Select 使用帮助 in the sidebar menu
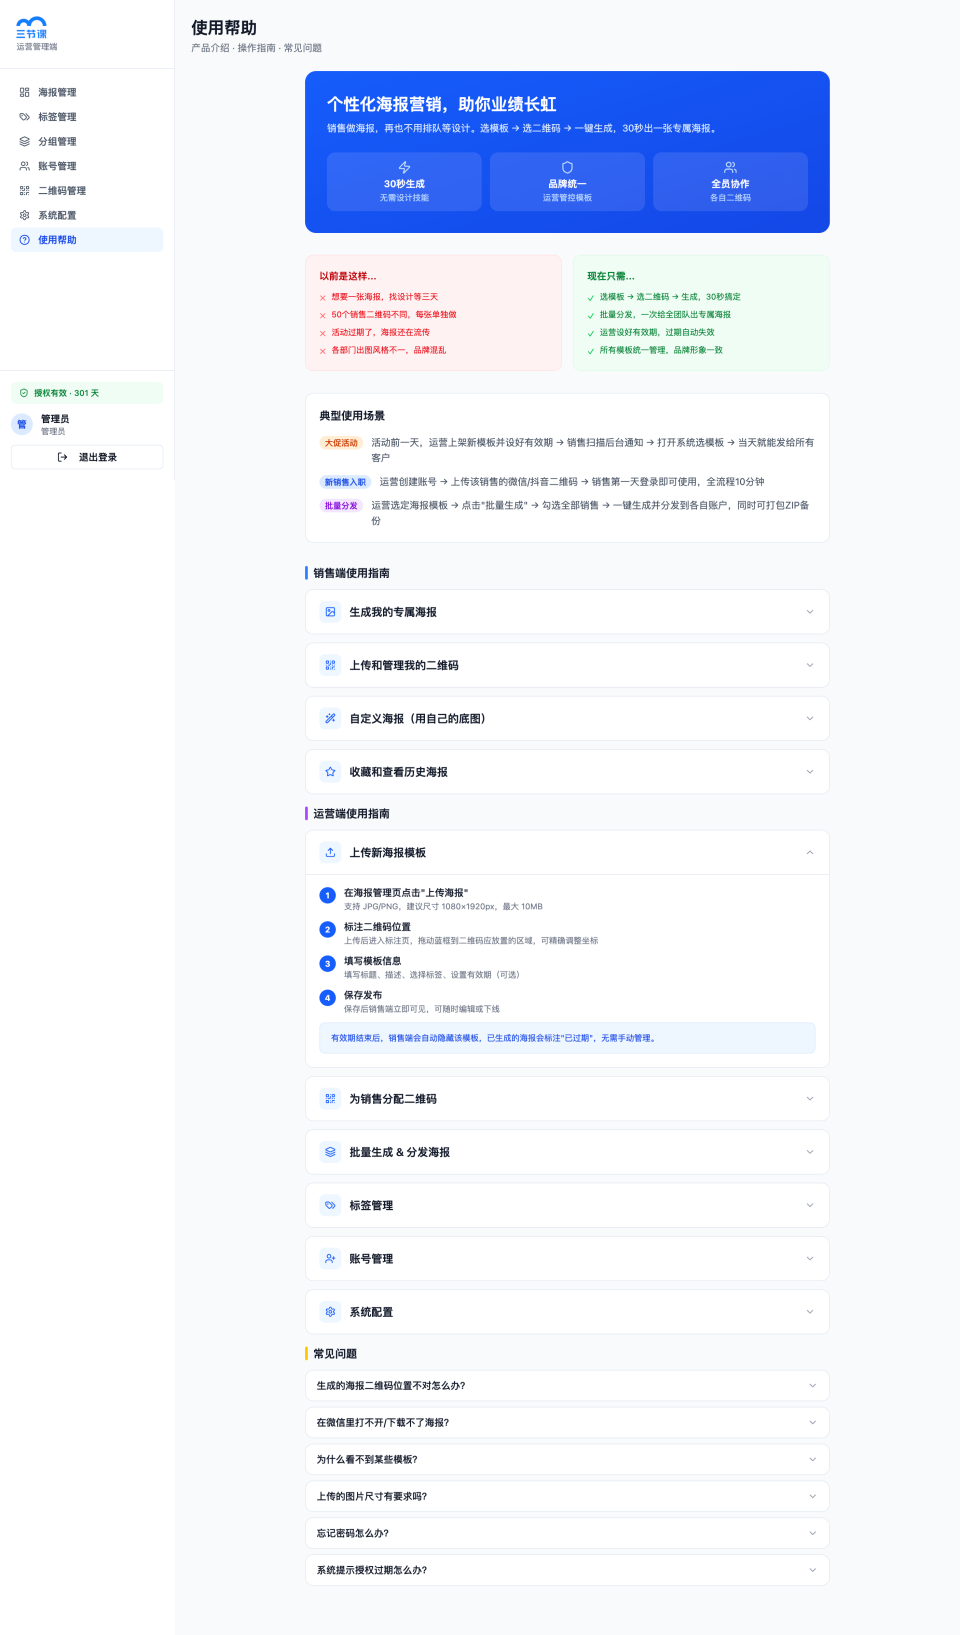 pyautogui.click(x=87, y=240)
